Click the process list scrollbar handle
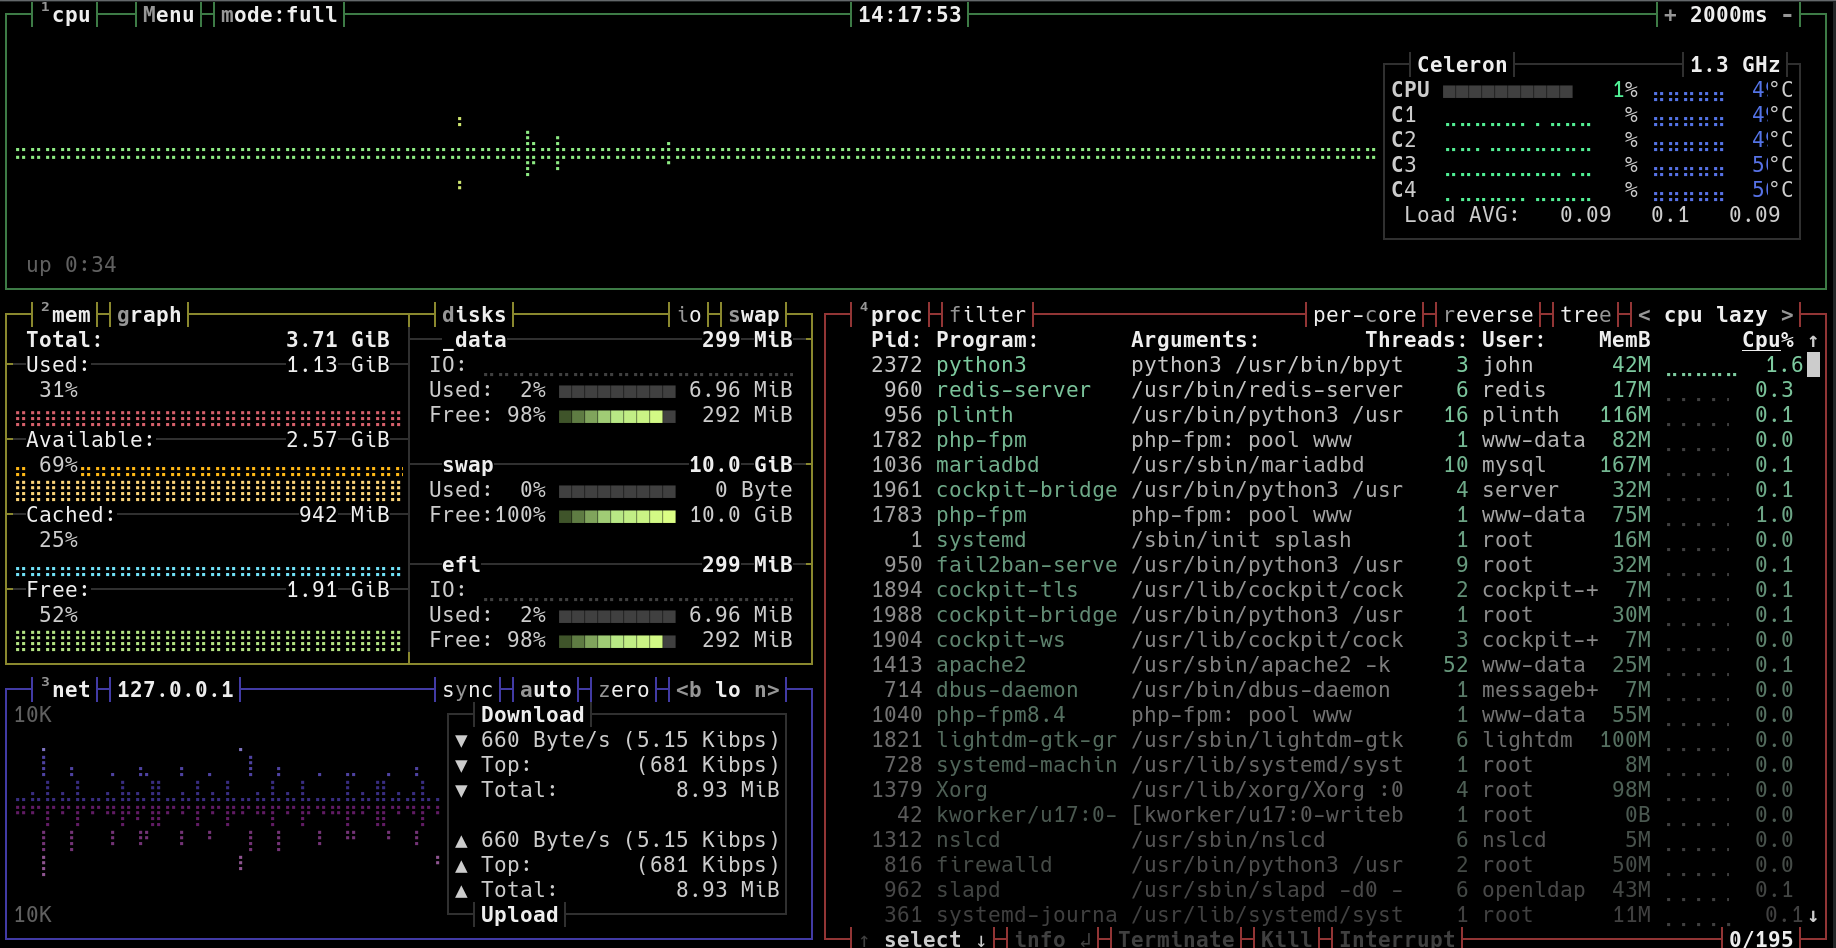Screen dimensions: 1836x948 1813,365
